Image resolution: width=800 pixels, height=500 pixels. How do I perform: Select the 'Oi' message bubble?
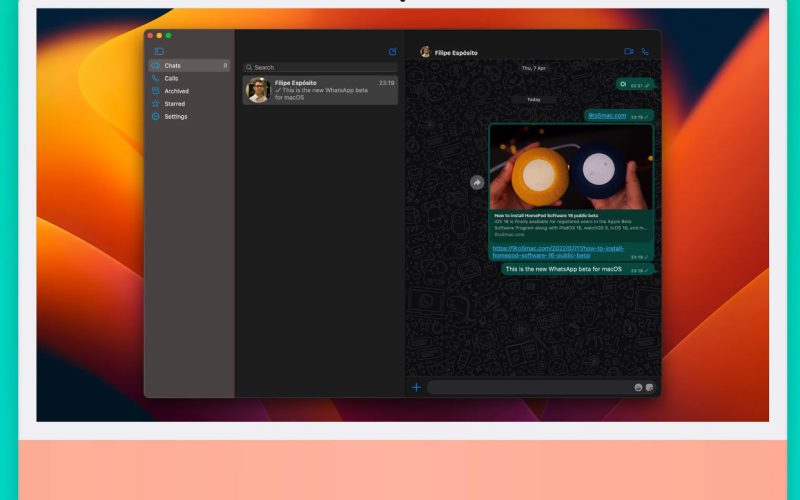(x=635, y=84)
